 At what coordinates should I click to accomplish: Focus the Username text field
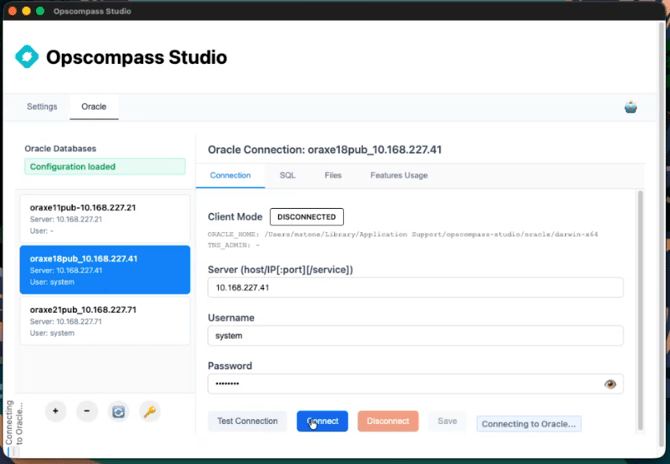click(x=415, y=336)
